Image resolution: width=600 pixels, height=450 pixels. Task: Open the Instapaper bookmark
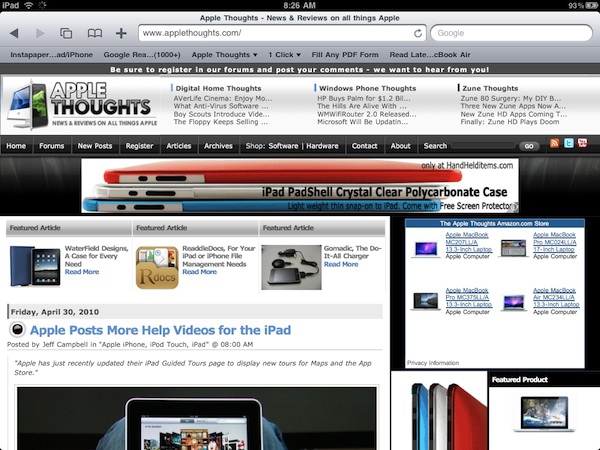coord(51,55)
